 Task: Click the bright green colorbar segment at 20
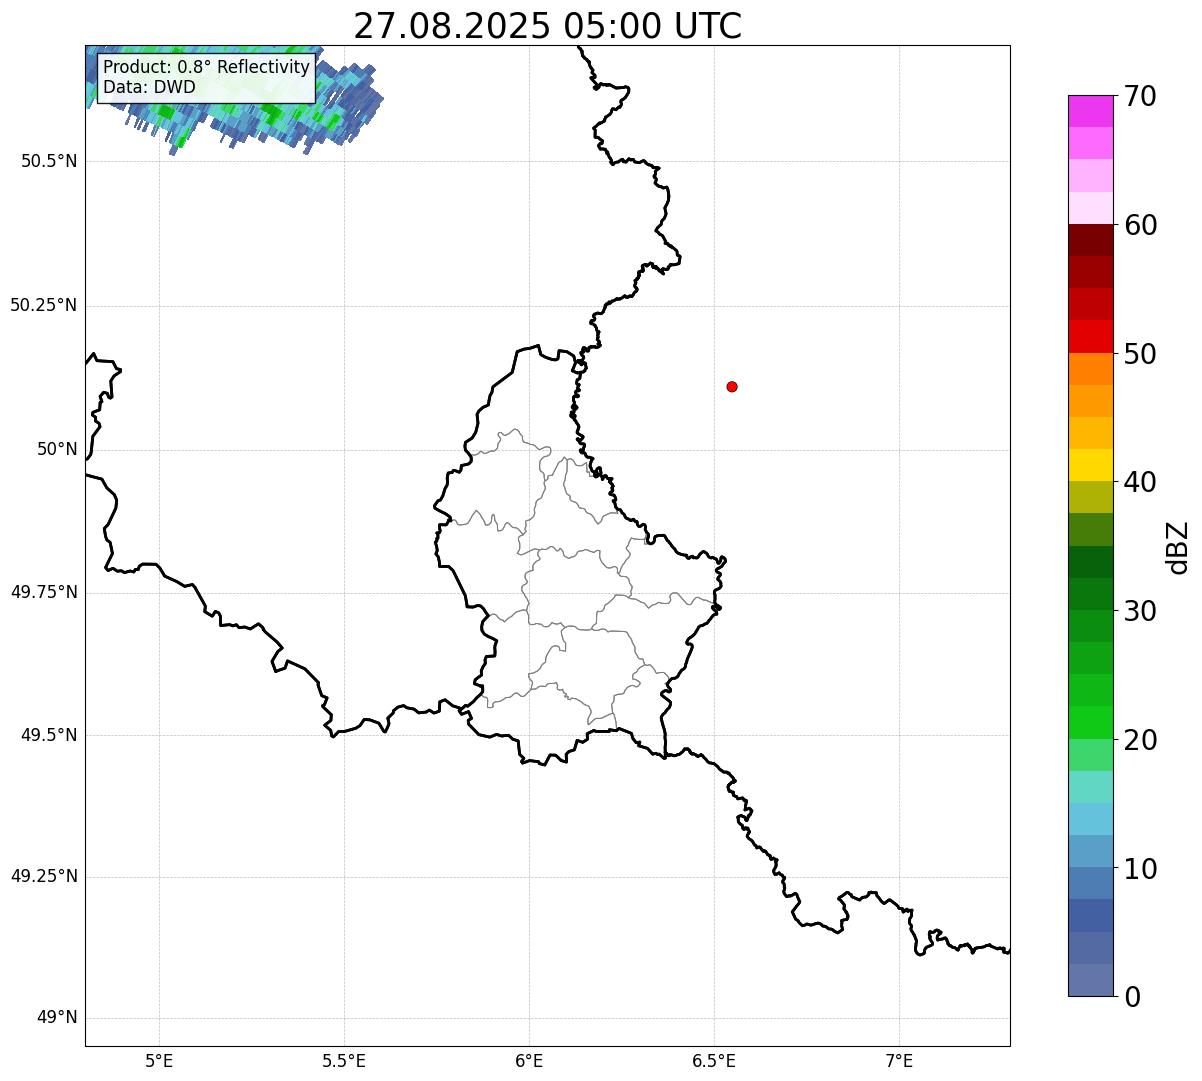1091,723
